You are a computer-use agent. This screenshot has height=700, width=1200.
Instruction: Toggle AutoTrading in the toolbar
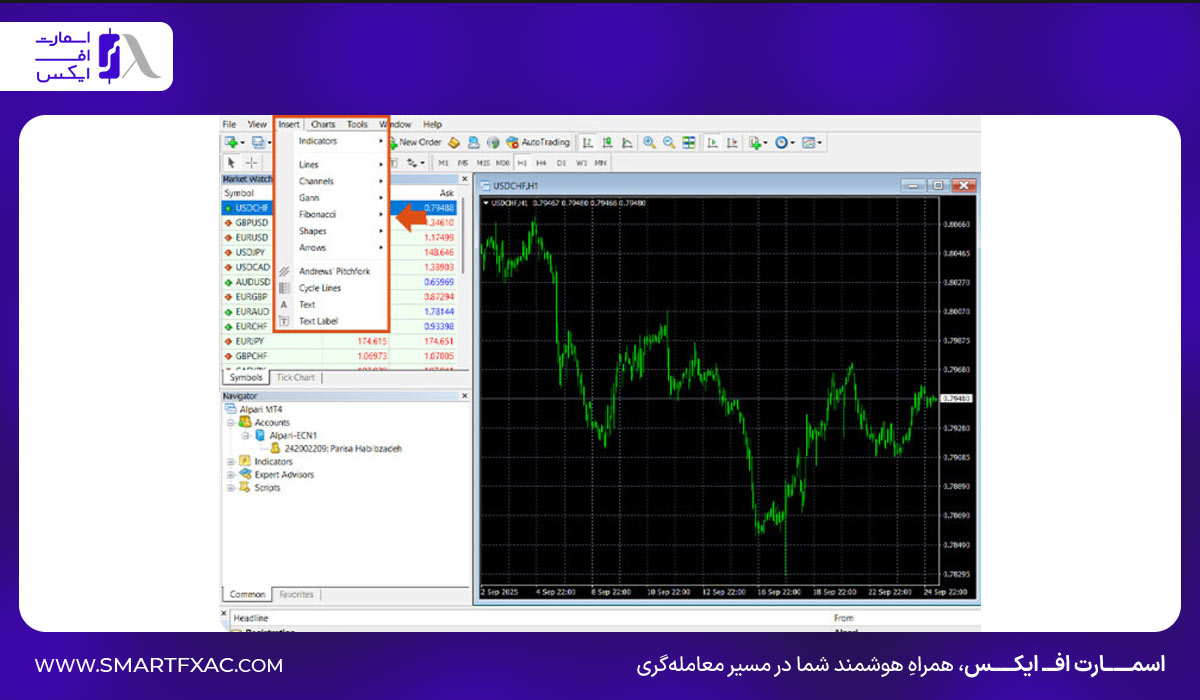538,143
